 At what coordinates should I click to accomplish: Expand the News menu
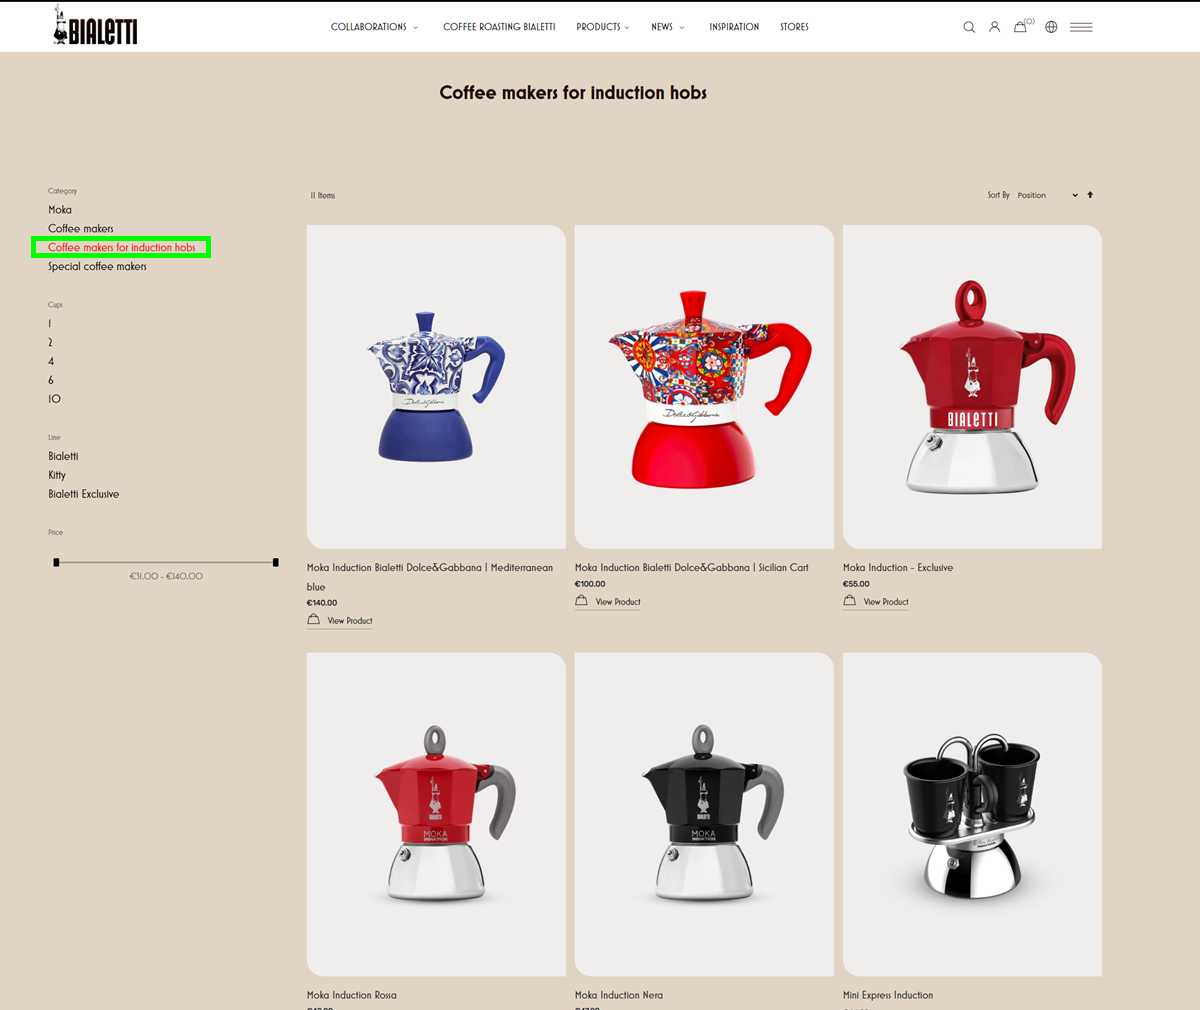(x=668, y=27)
